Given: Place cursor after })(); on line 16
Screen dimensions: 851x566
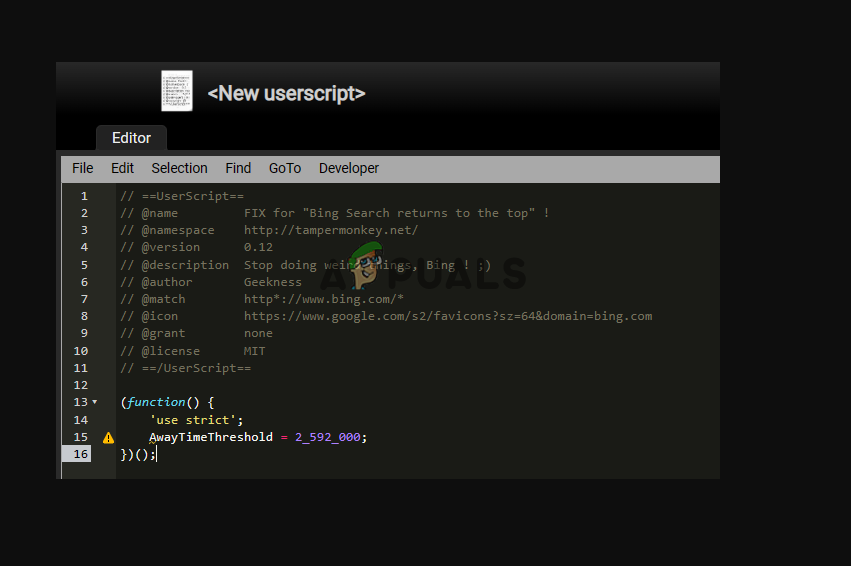Looking at the screenshot, I should point(156,454).
